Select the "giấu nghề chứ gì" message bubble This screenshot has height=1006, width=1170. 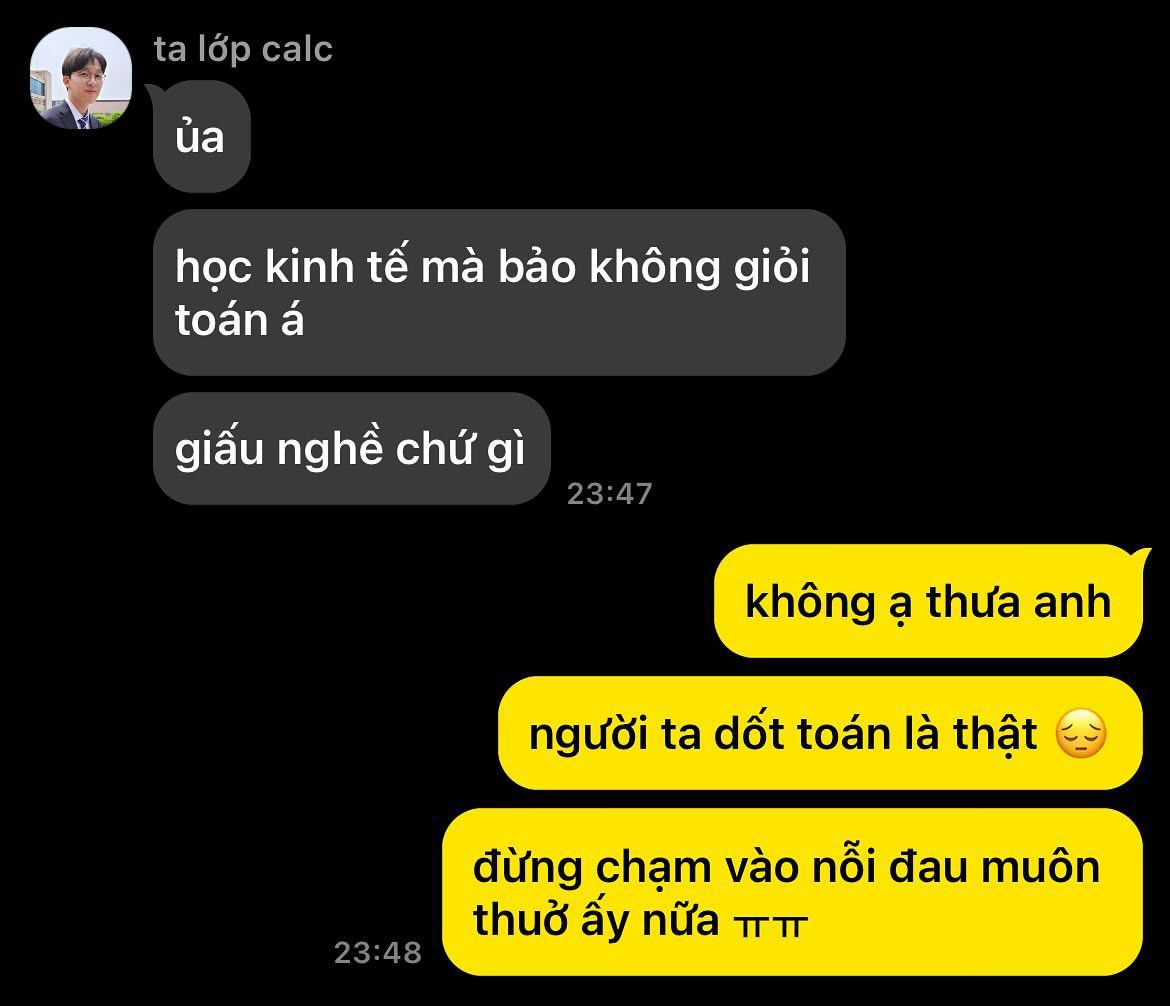click(x=351, y=449)
